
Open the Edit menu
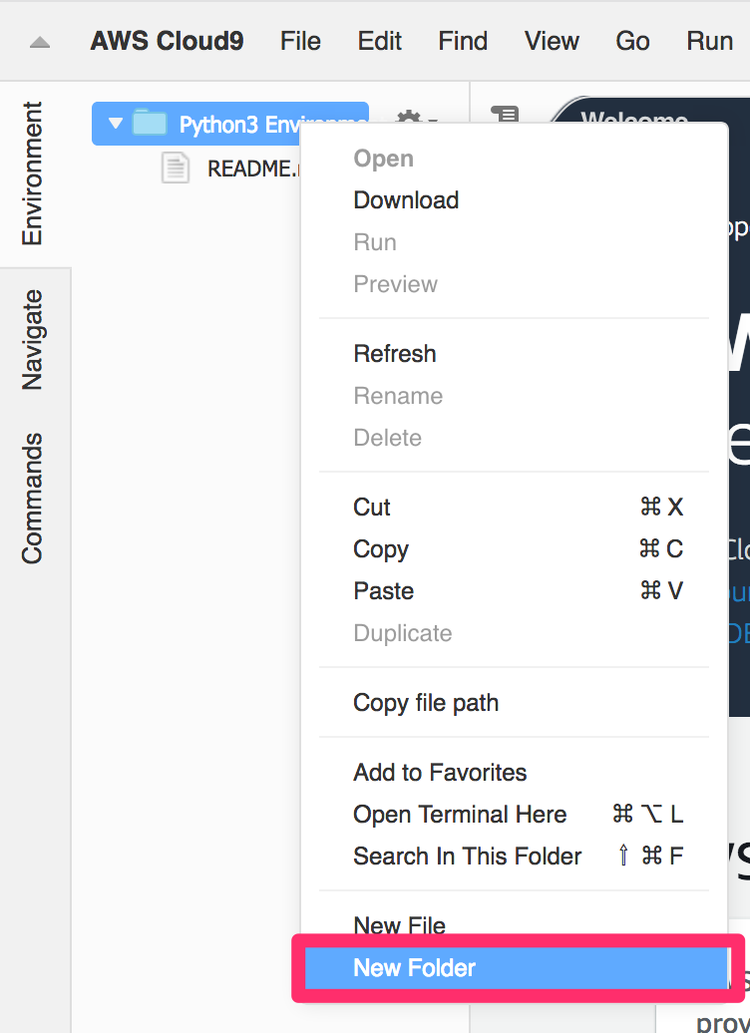(380, 41)
